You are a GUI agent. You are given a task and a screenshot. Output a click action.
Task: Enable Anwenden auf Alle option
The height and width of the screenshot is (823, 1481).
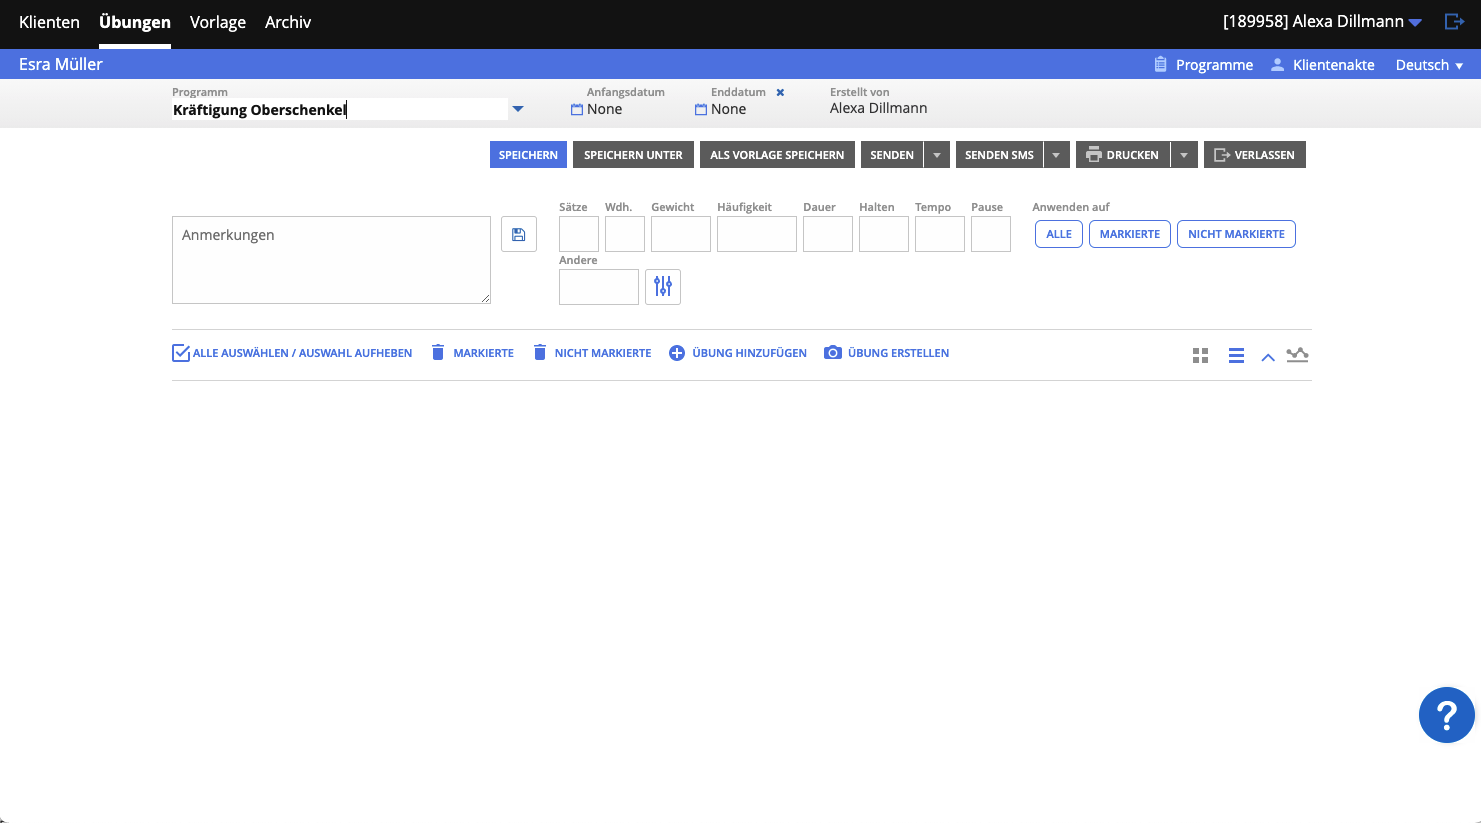coord(1058,233)
